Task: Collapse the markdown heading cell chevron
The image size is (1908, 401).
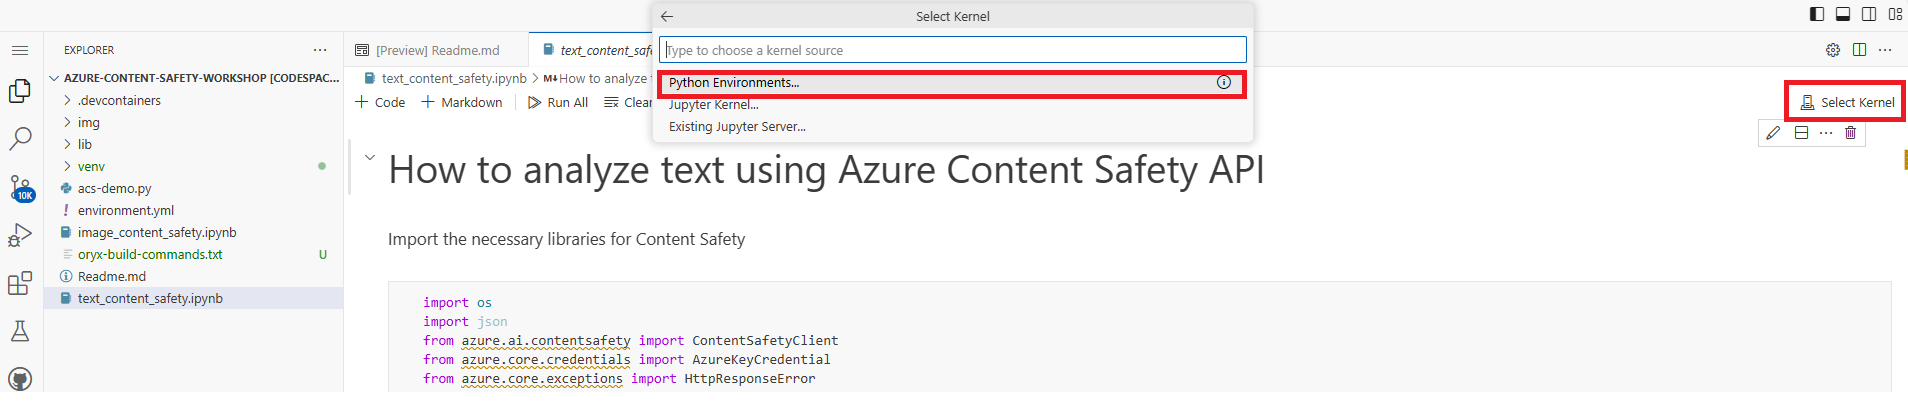Action: (x=370, y=158)
